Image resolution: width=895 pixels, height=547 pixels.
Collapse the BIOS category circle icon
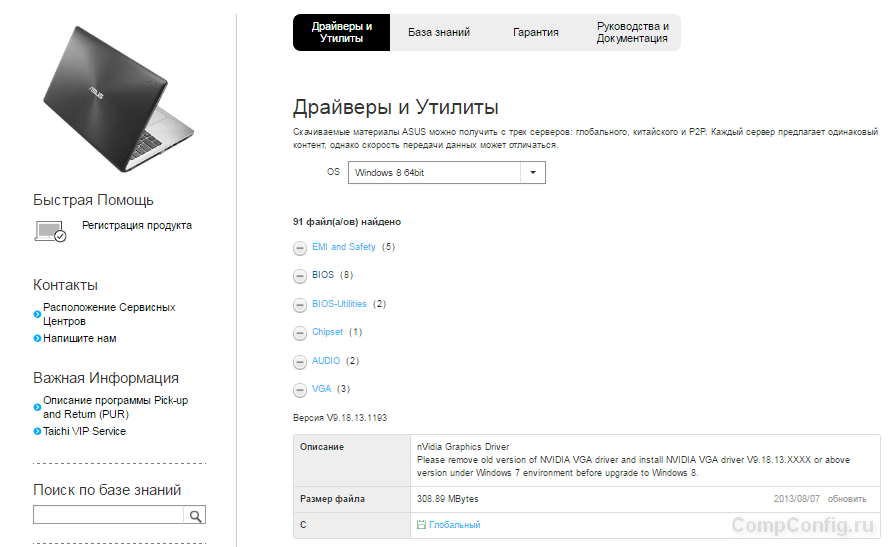coord(300,276)
